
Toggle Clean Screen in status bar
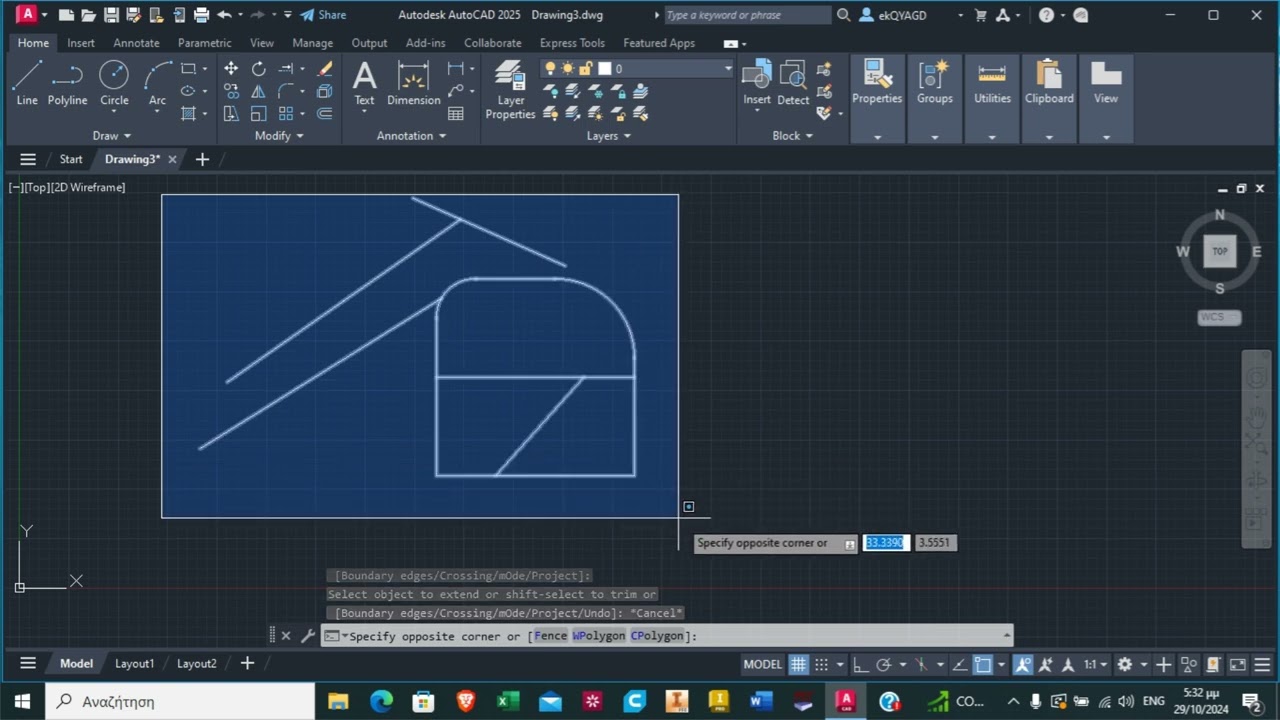click(1238, 664)
